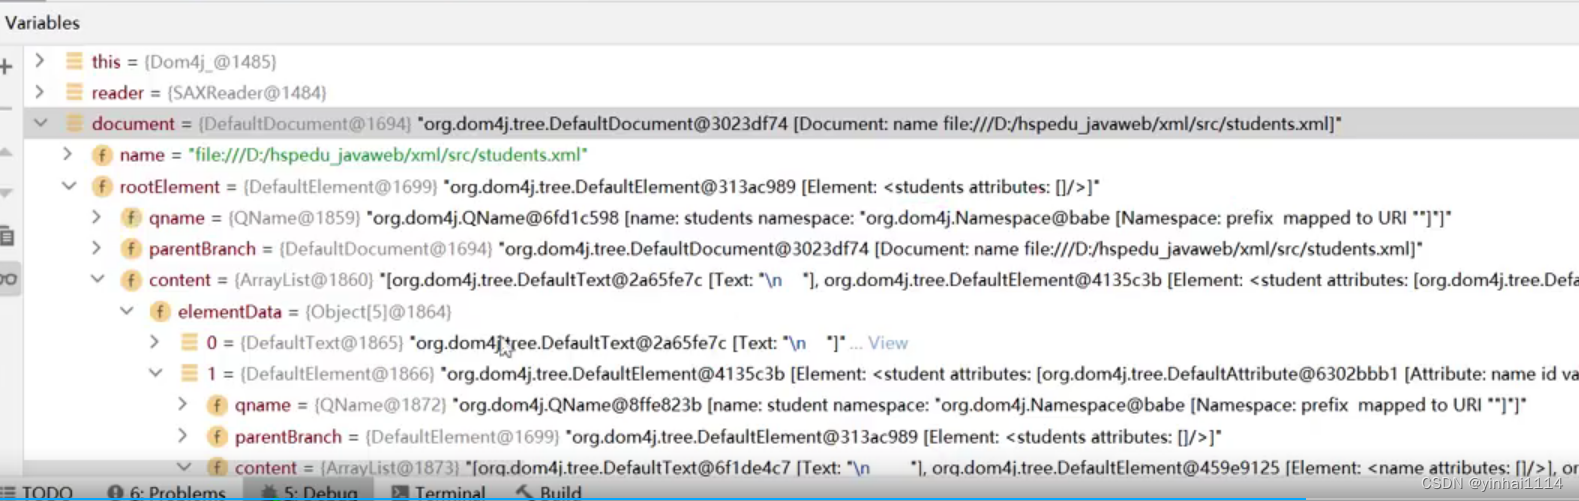Collapse array element 1 DefaultElement@1866
Image resolution: width=1579 pixels, height=501 pixels.
(156, 373)
